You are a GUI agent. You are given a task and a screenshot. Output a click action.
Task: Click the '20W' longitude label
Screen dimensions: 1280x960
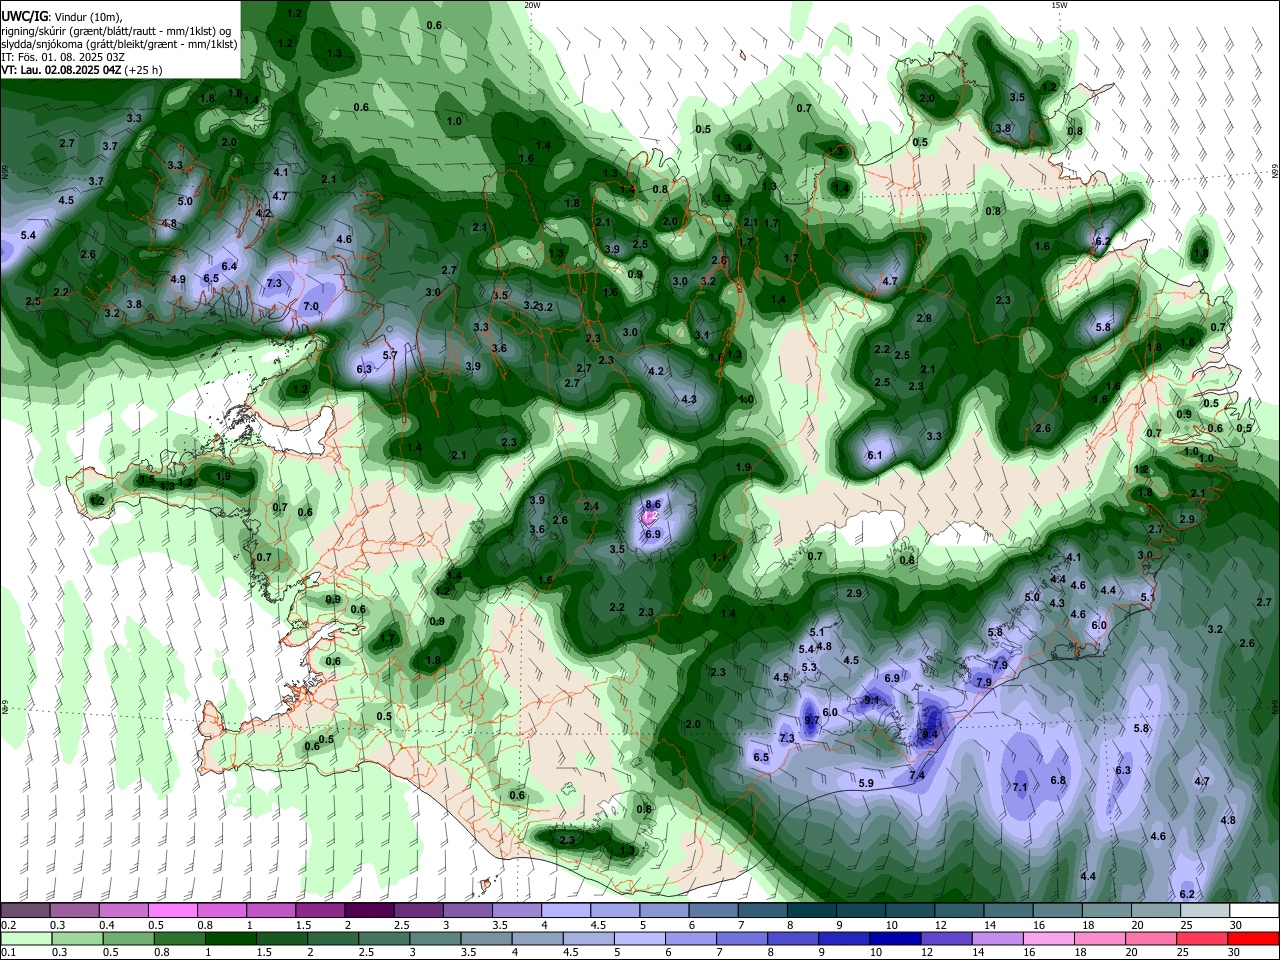pyautogui.click(x=533, y=5)
